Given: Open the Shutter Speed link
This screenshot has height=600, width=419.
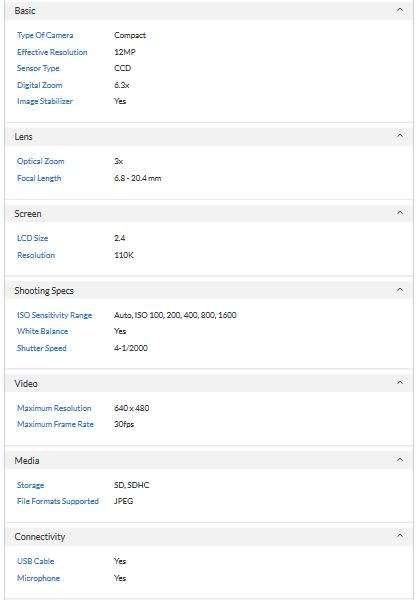Looking at the screenshot, I should coord(42,348).
